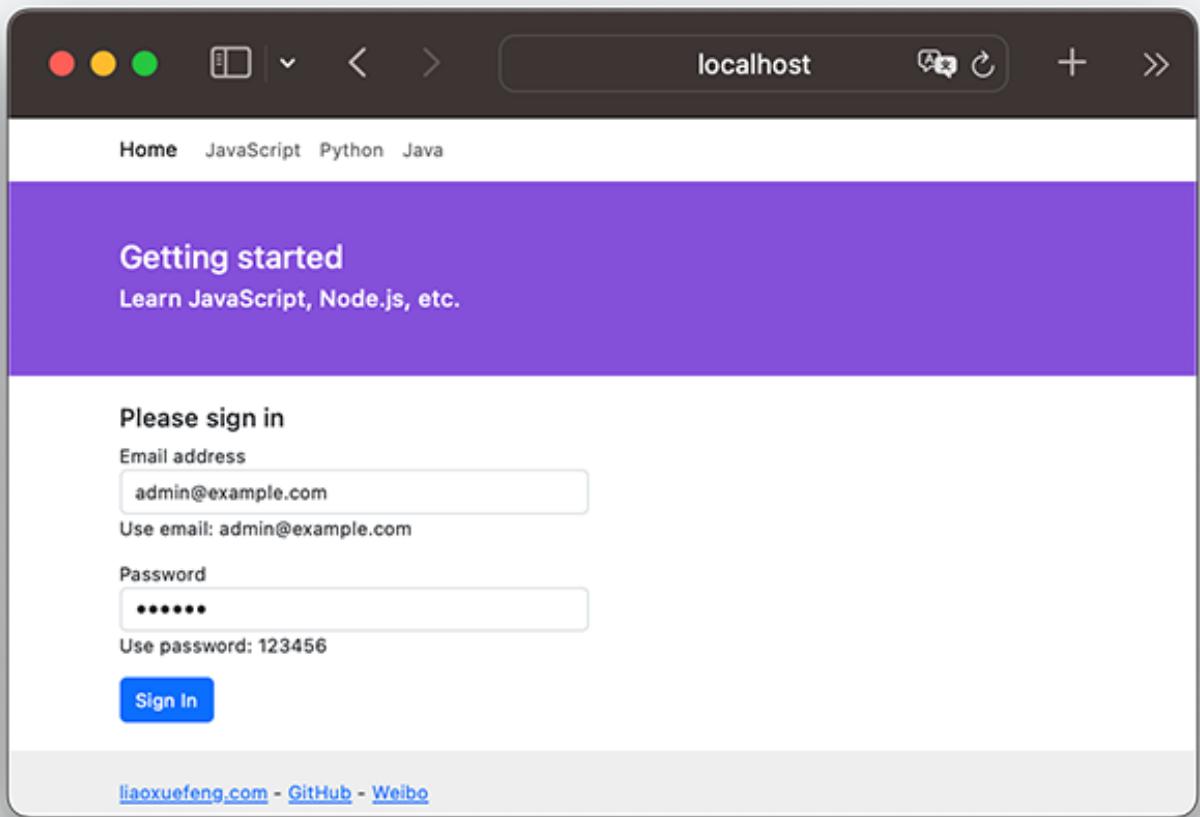Click the green fullscreen window button

pos(145,64)
